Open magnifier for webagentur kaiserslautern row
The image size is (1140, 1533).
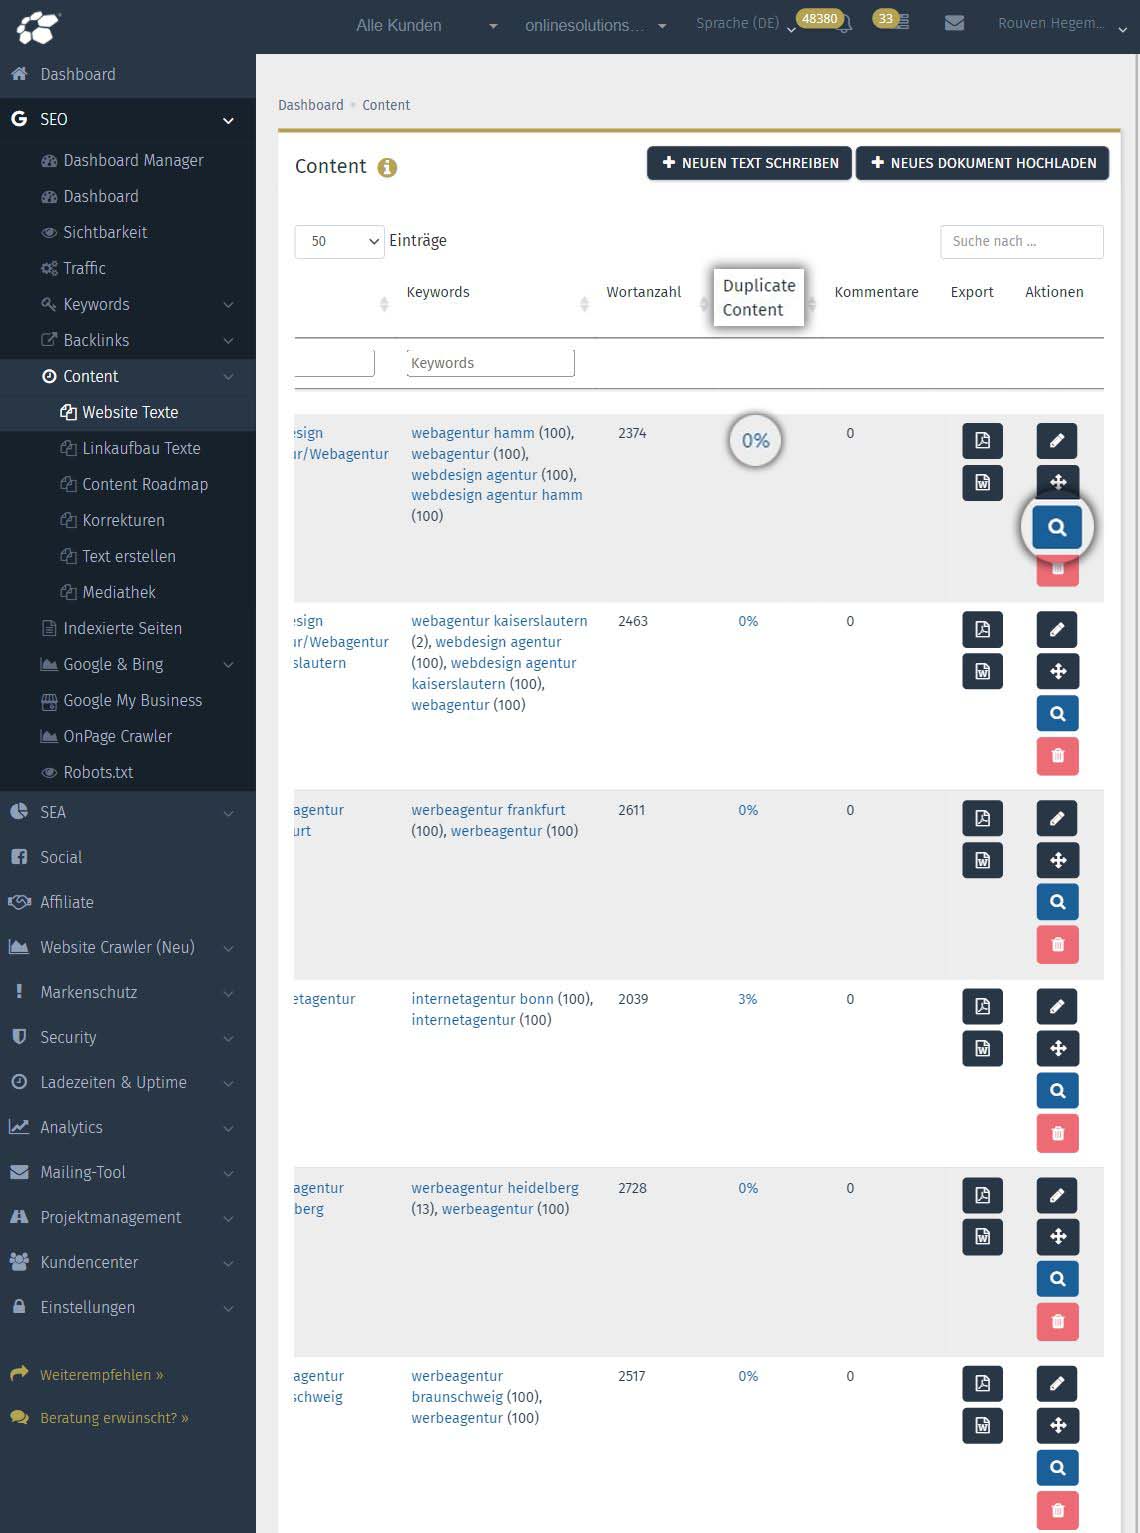[1057, 714]
